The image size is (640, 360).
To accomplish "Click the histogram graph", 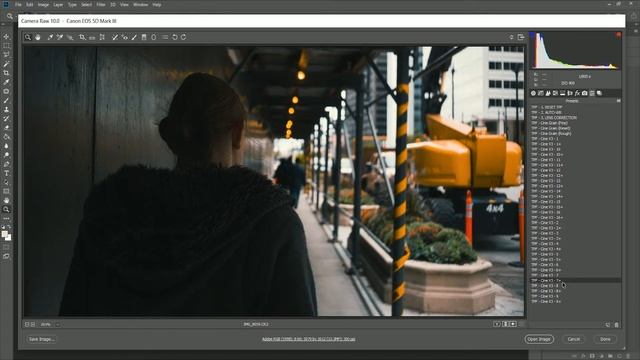I will [x=576, y=50].
